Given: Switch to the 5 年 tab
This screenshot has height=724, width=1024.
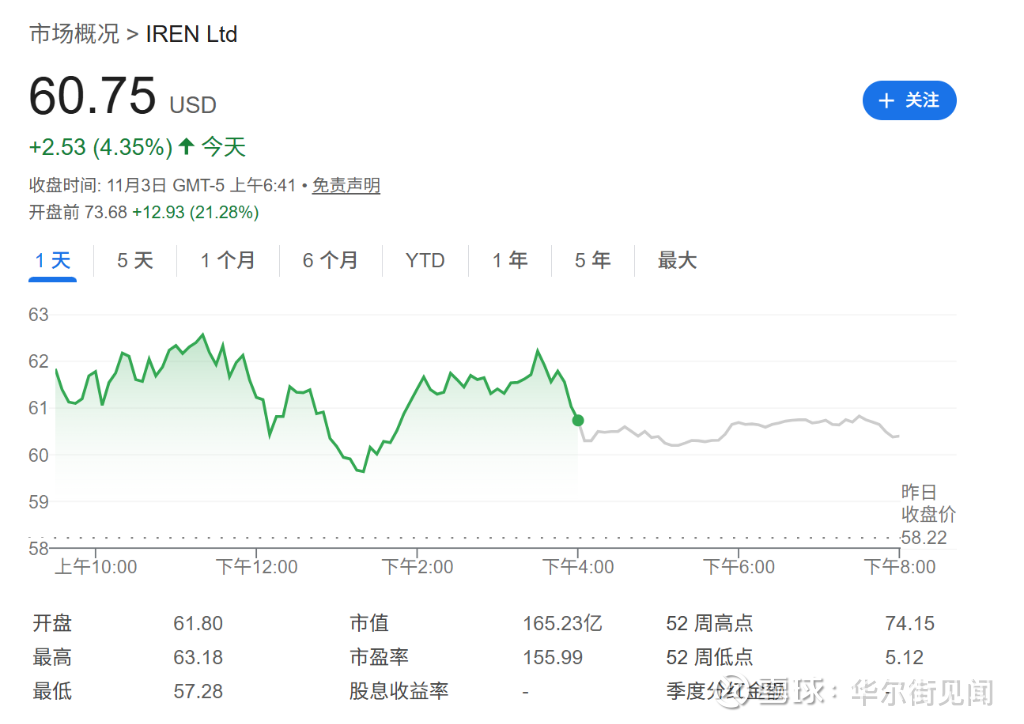Looking at the screenshot, I should [593, 260].
